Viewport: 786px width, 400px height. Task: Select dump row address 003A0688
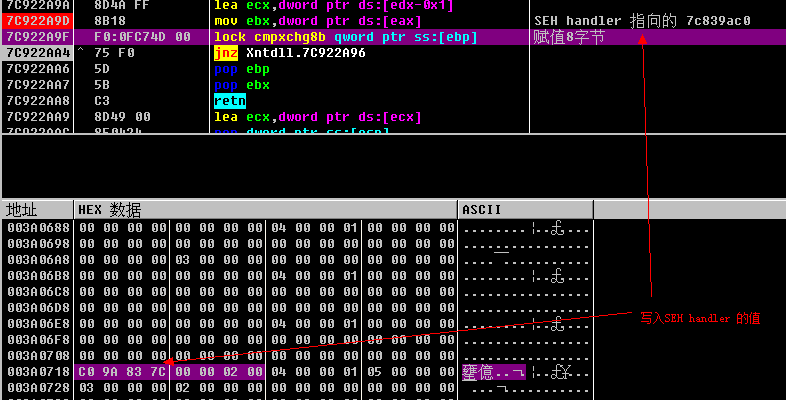pyautogui.click(x=38, y=228)
